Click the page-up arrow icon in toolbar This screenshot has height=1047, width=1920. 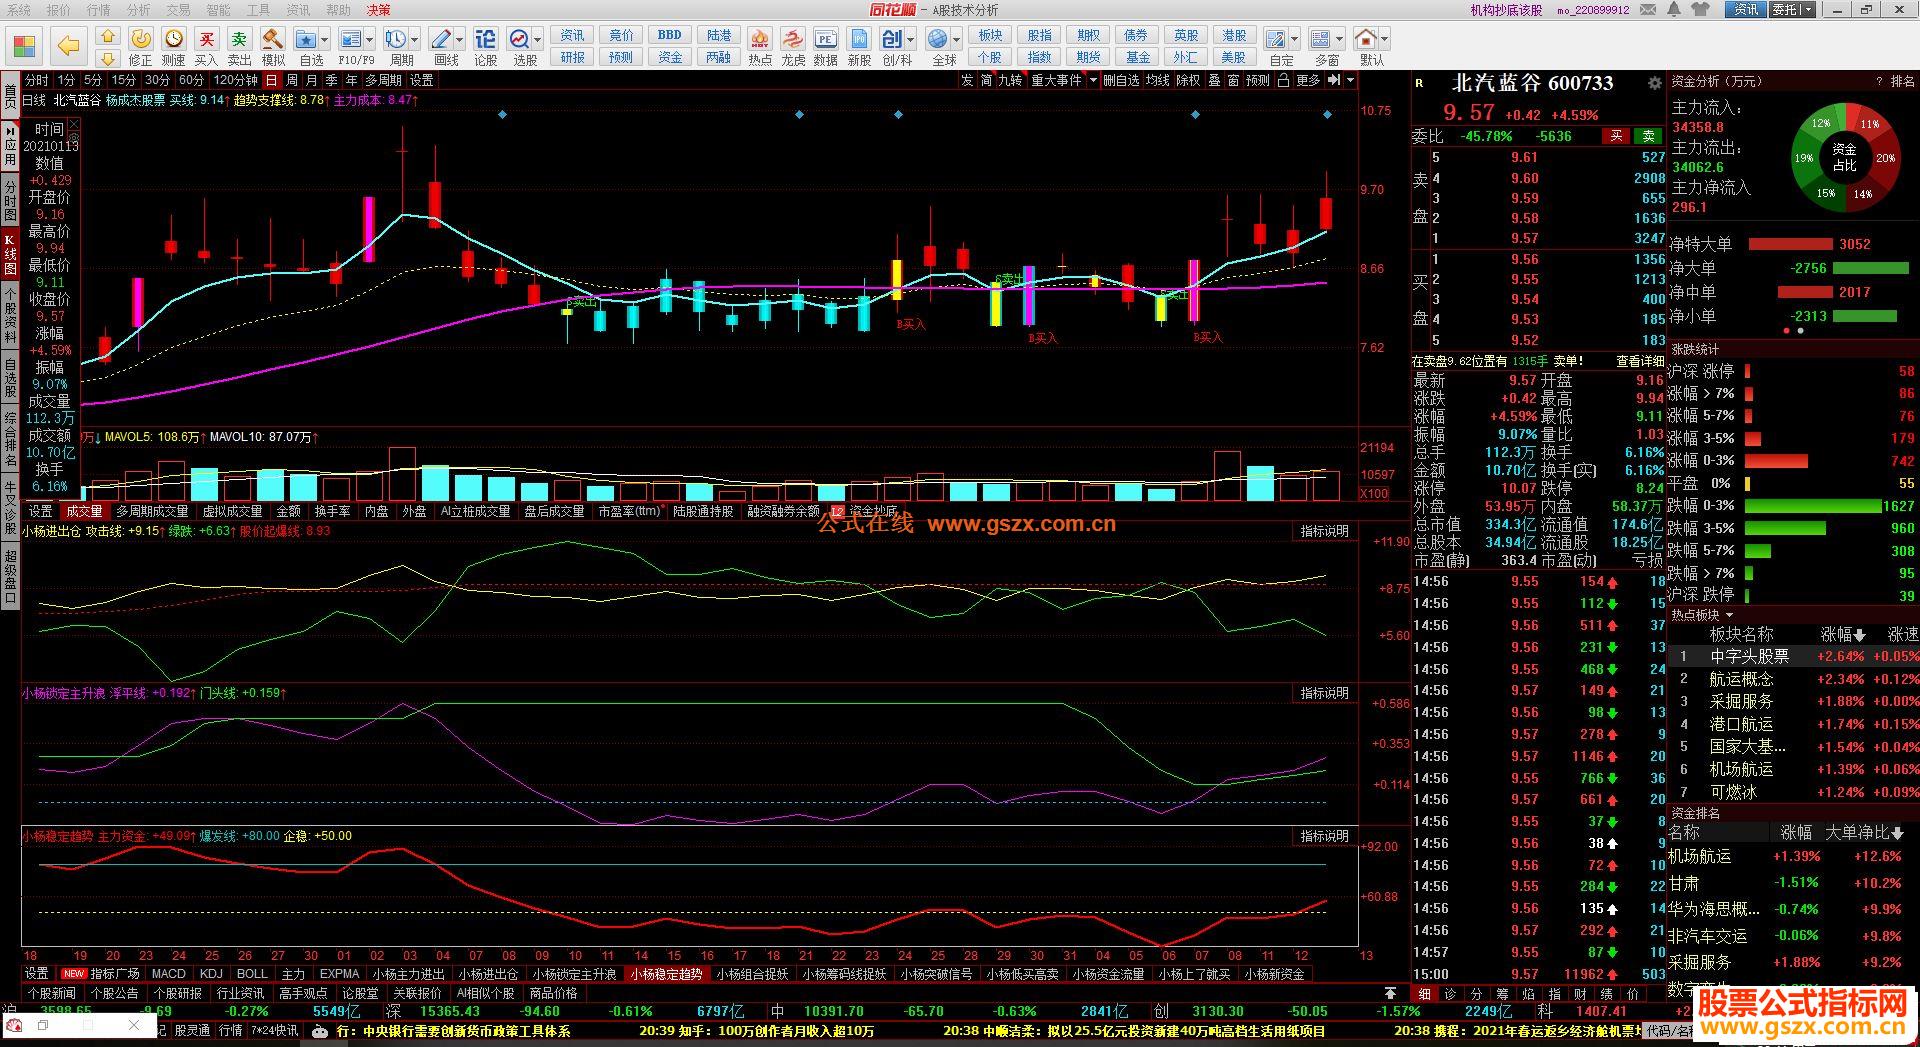click(108, 36)
